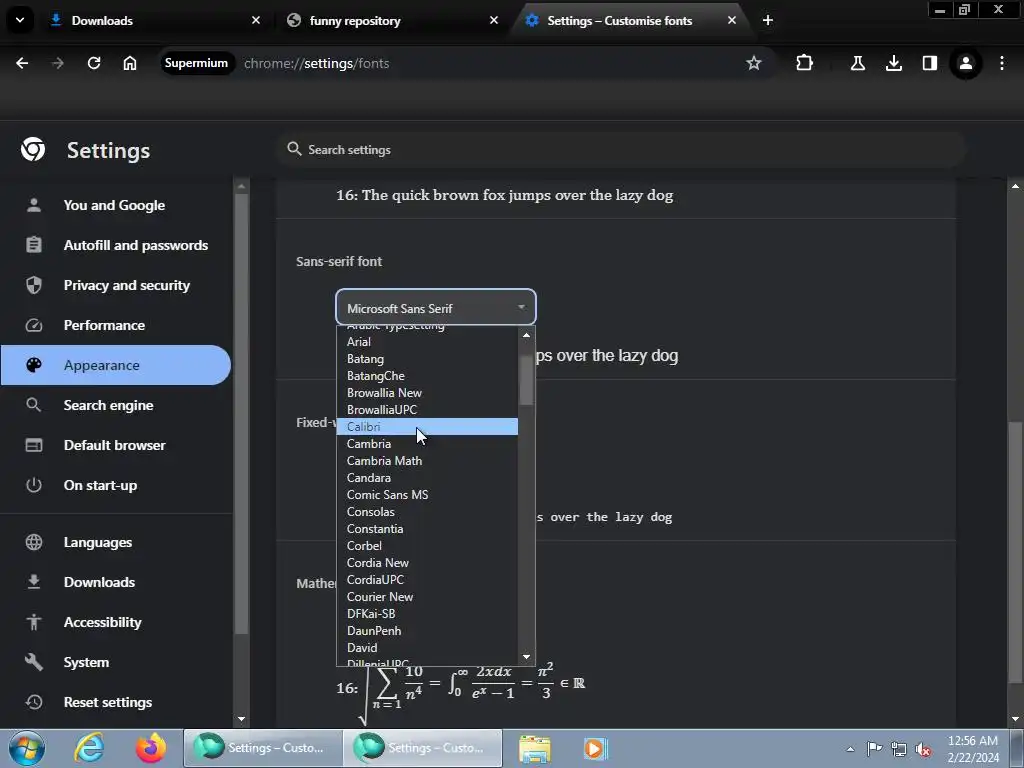Open the profile avatar menu
Image resolution: width=1024 pixels, height=768 pixels.
point(966,63)
